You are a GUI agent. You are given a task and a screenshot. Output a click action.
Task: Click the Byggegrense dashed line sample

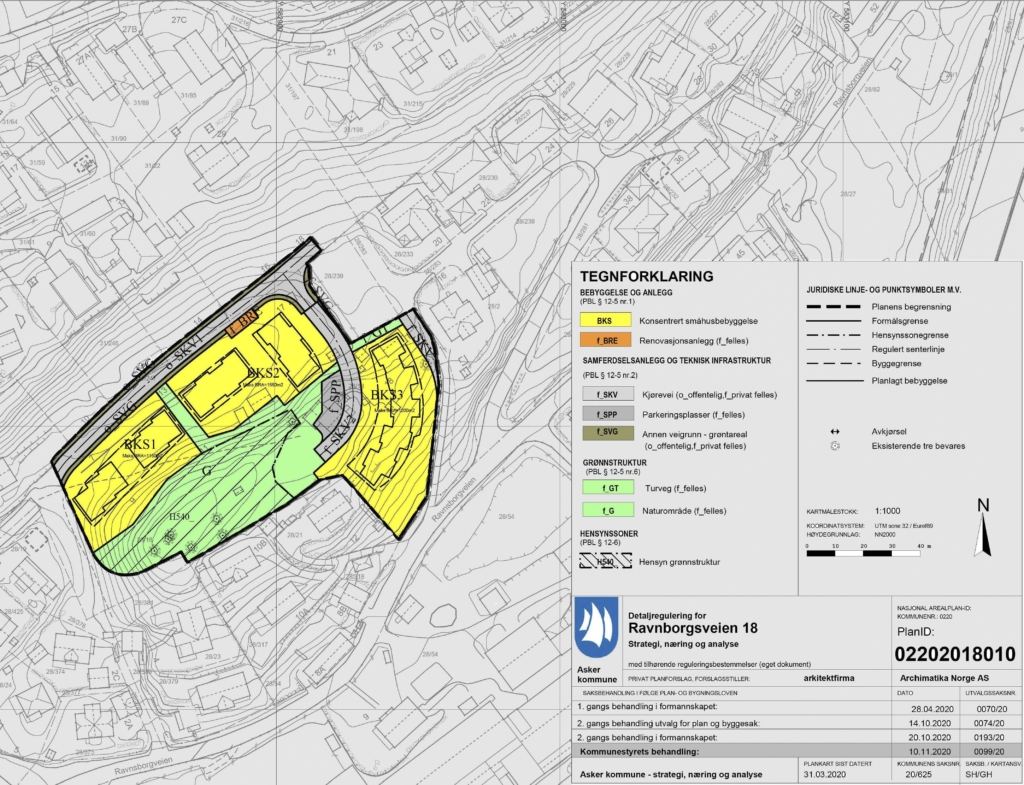click(x=834, y=365)
